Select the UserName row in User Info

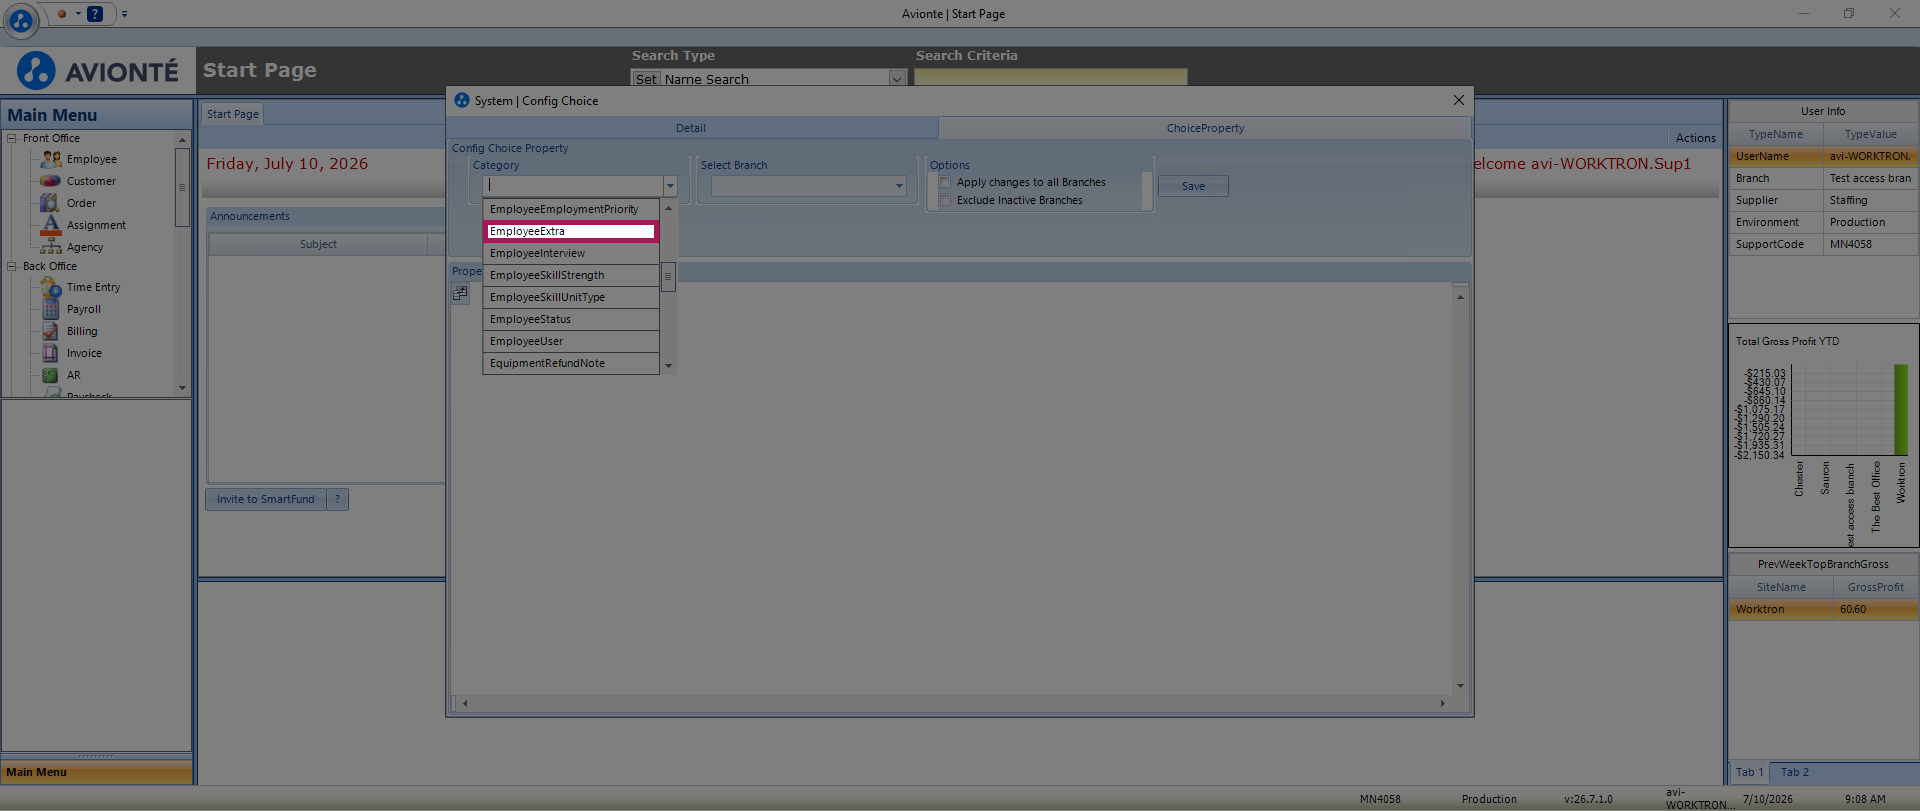[x=1824, y=156]
